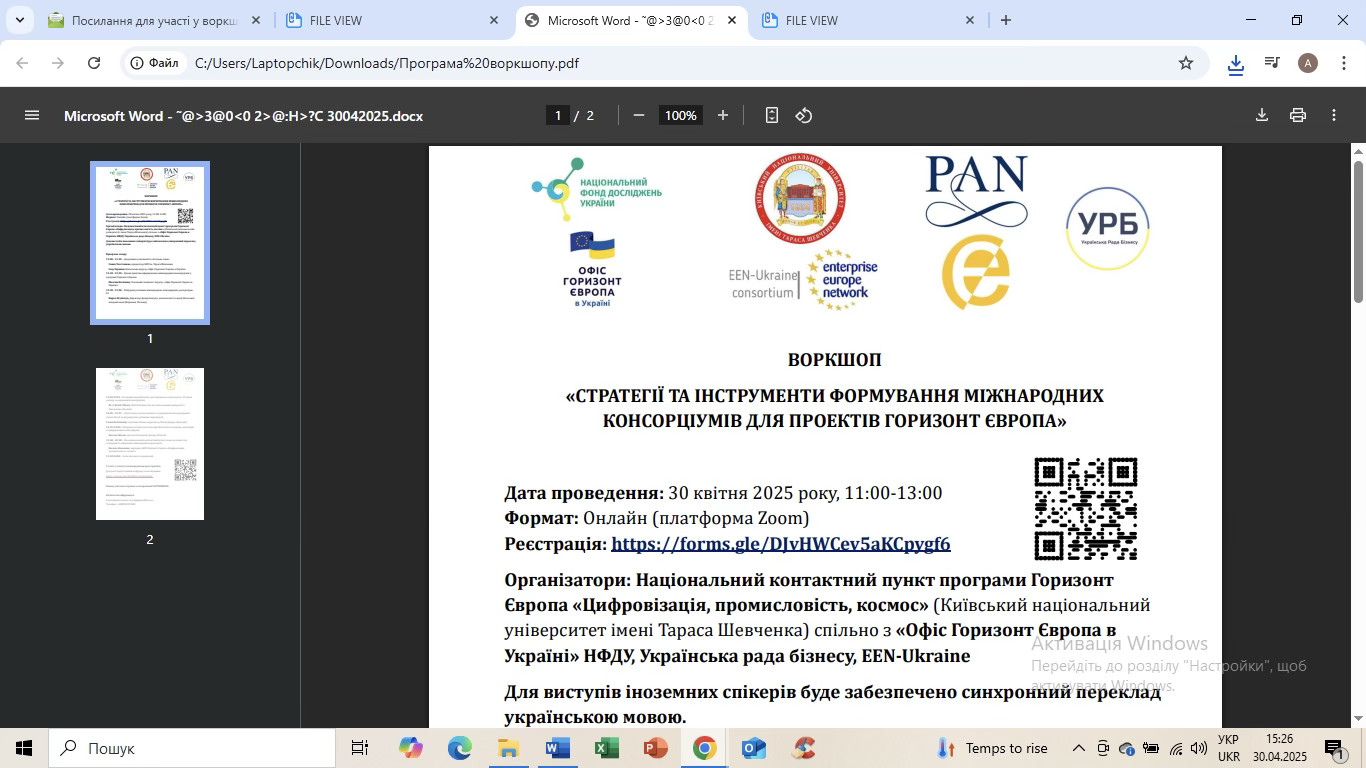Screen dimensions: 1366x768
Task: Click the Пошук taskbar search box
Action: click(x=192, y=748)
